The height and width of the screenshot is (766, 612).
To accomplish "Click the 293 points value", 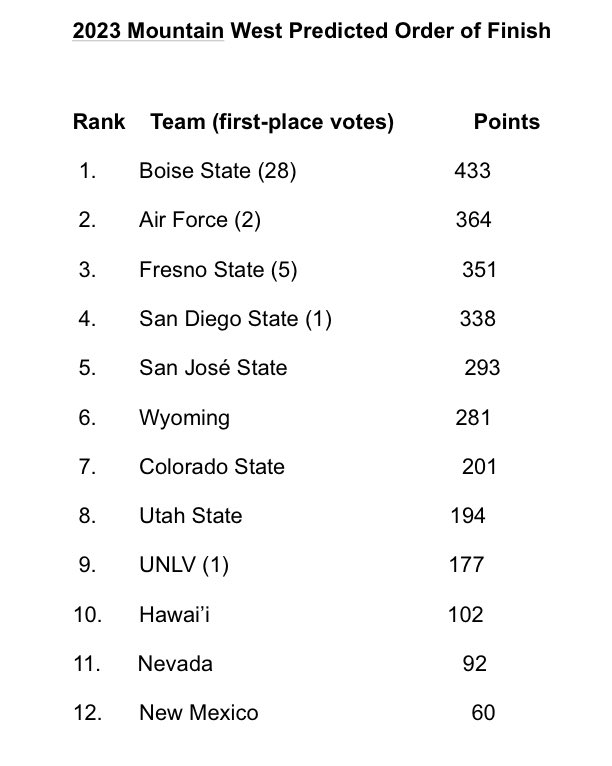I will tap(482, 368).
